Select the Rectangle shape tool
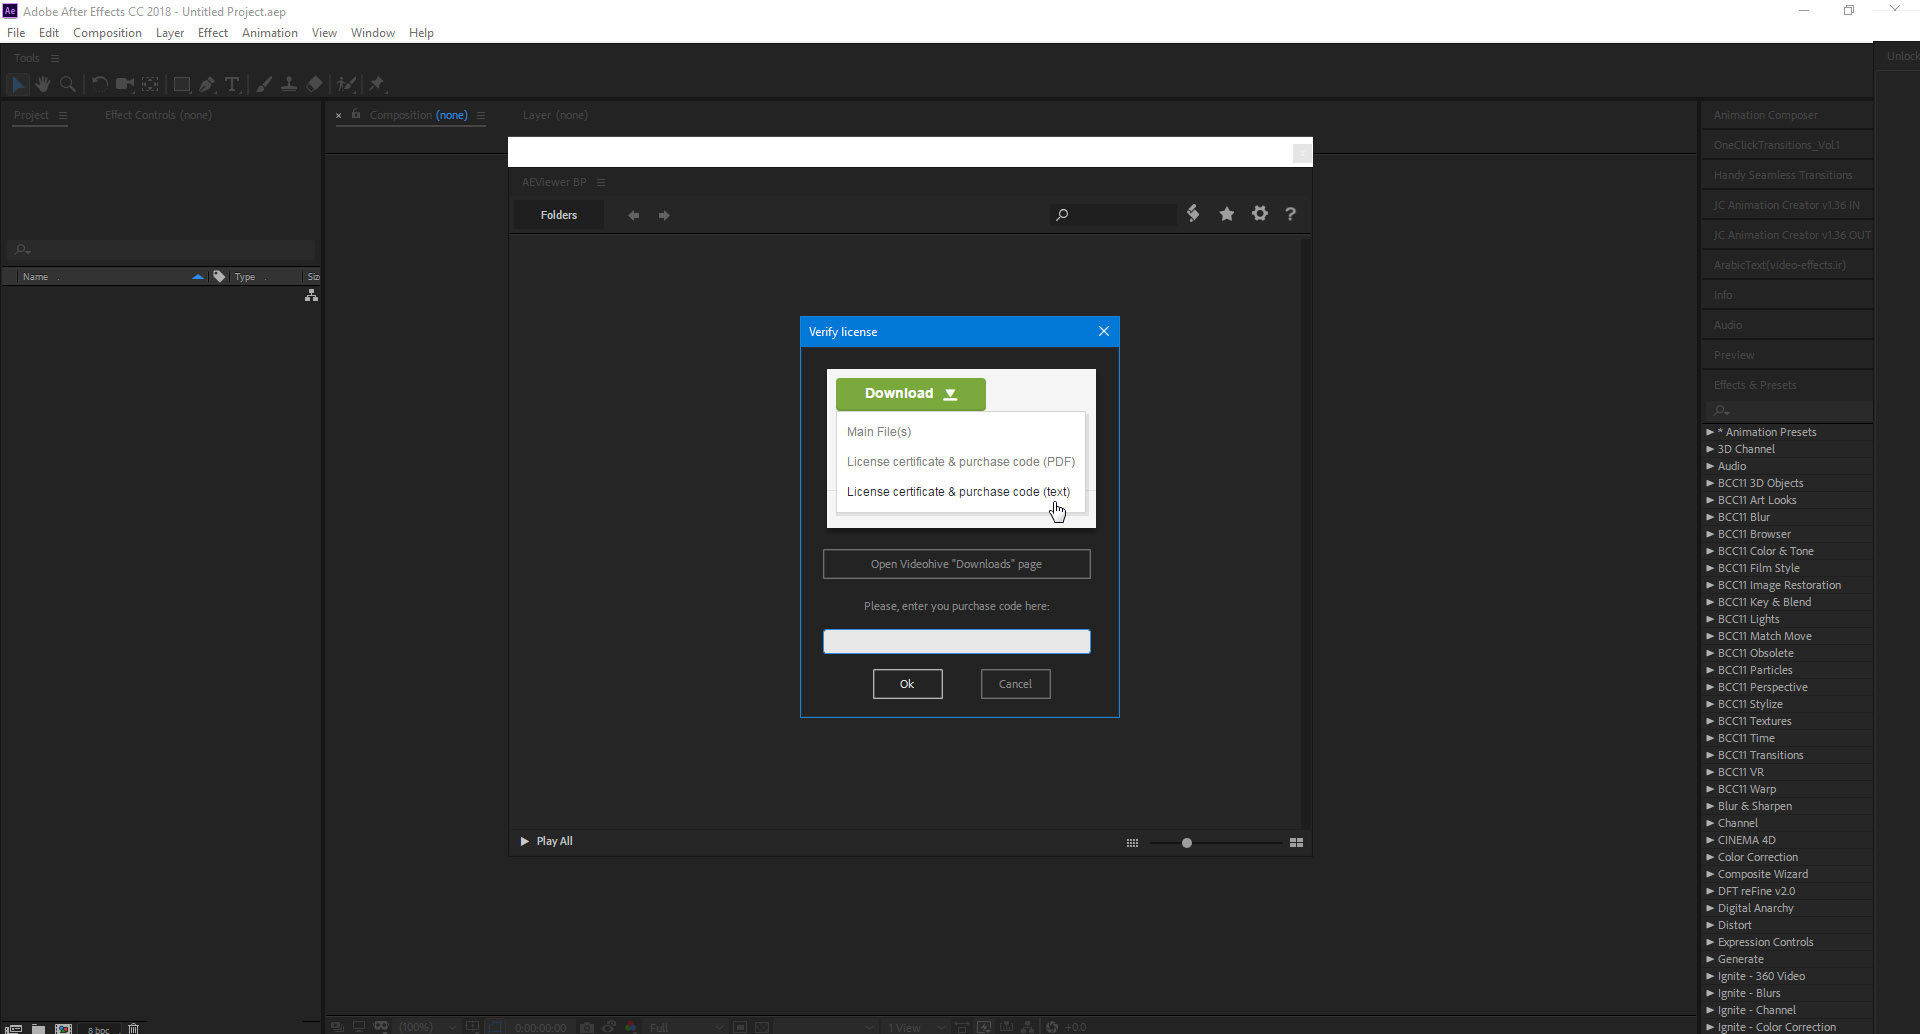This screenshot has width=1920, height=1034. 182,85
